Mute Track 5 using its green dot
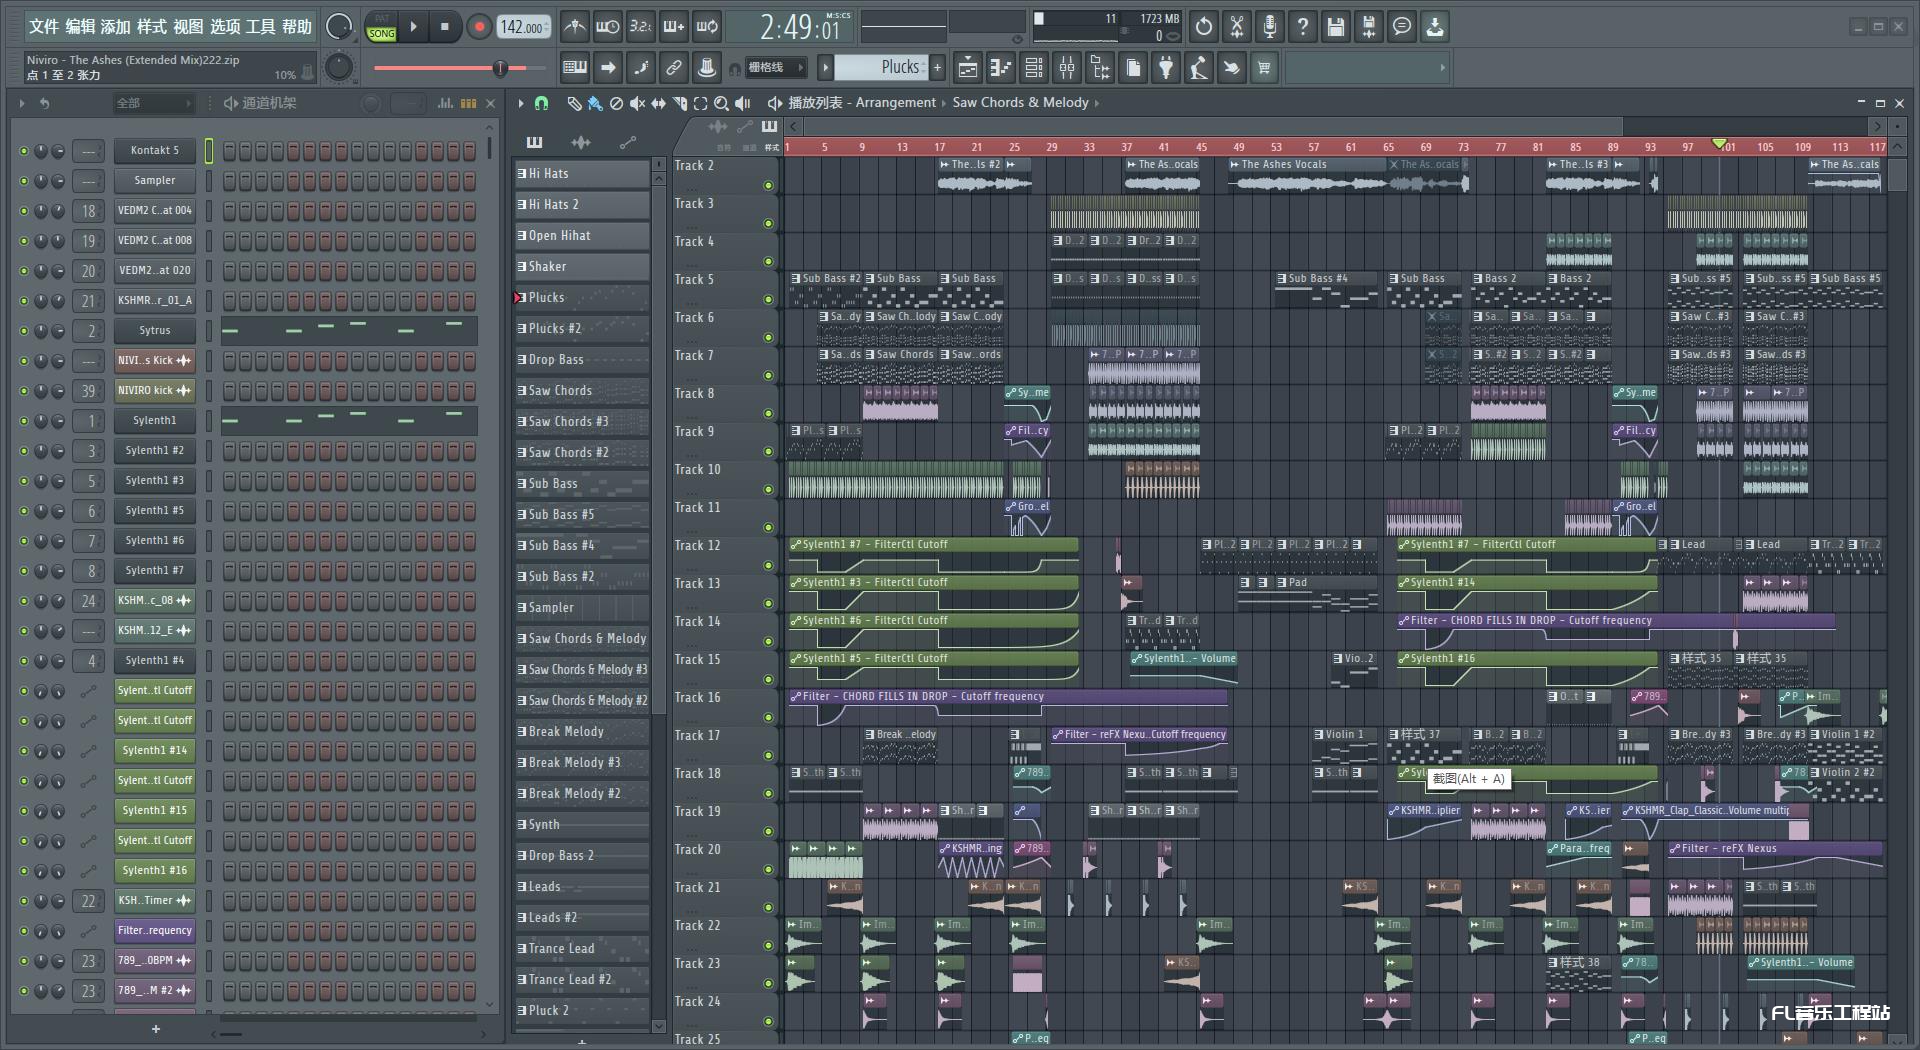 click(768, 300)
